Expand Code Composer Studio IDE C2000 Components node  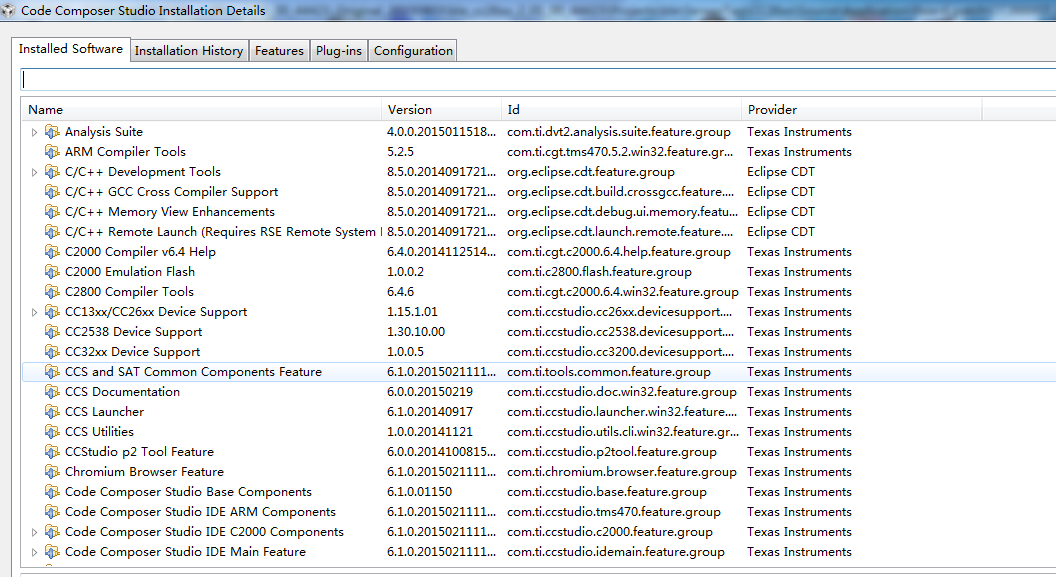pyautogui.click(x=34, y=533)
